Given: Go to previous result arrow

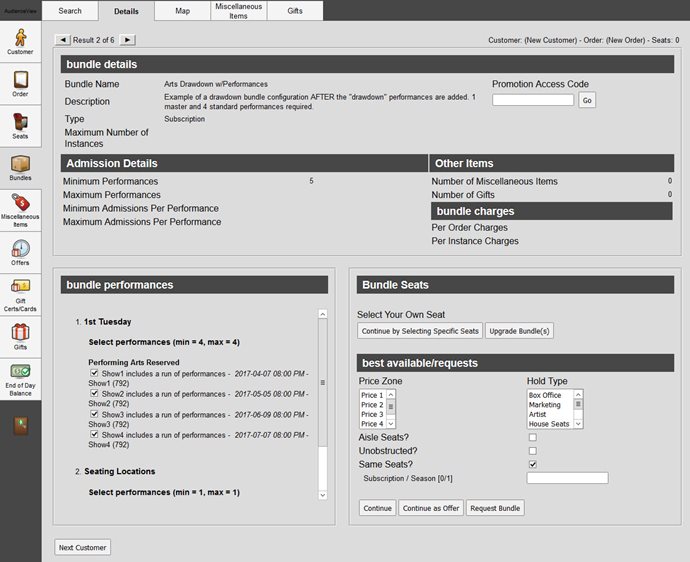Looking at the screenshot, I should (x=63, y=40).
